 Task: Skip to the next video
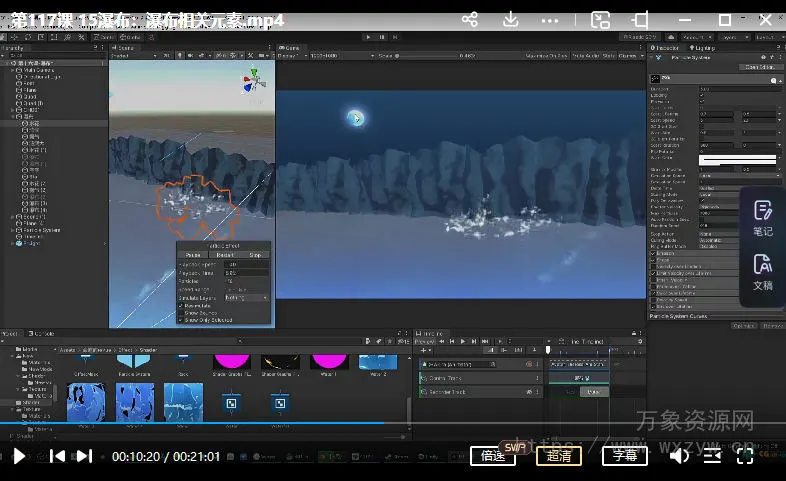click(x=85, y=456)
